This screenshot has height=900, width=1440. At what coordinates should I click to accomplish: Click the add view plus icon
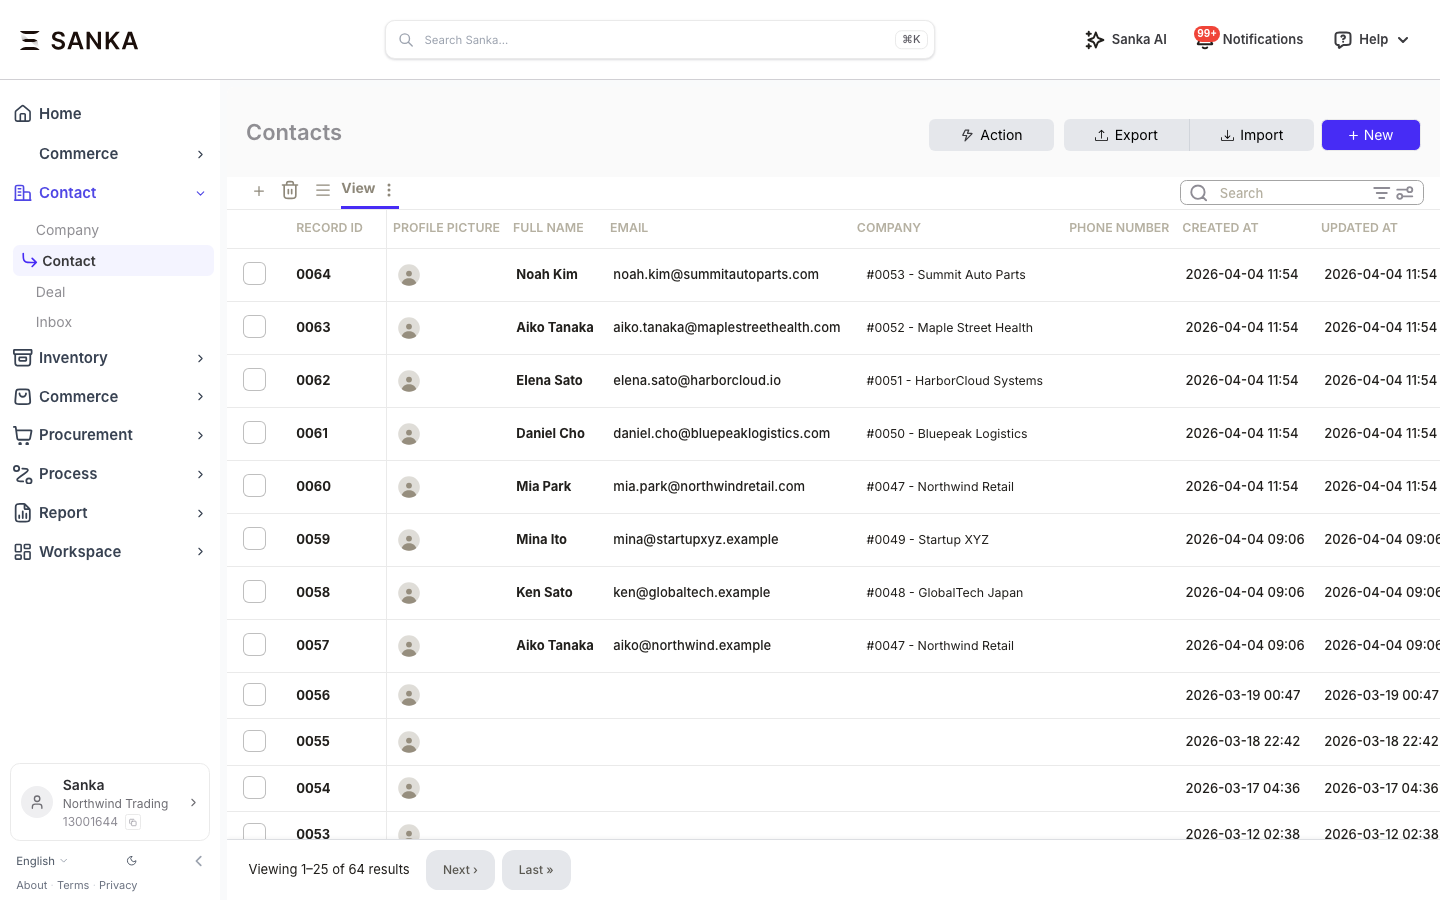pos(259,191)
